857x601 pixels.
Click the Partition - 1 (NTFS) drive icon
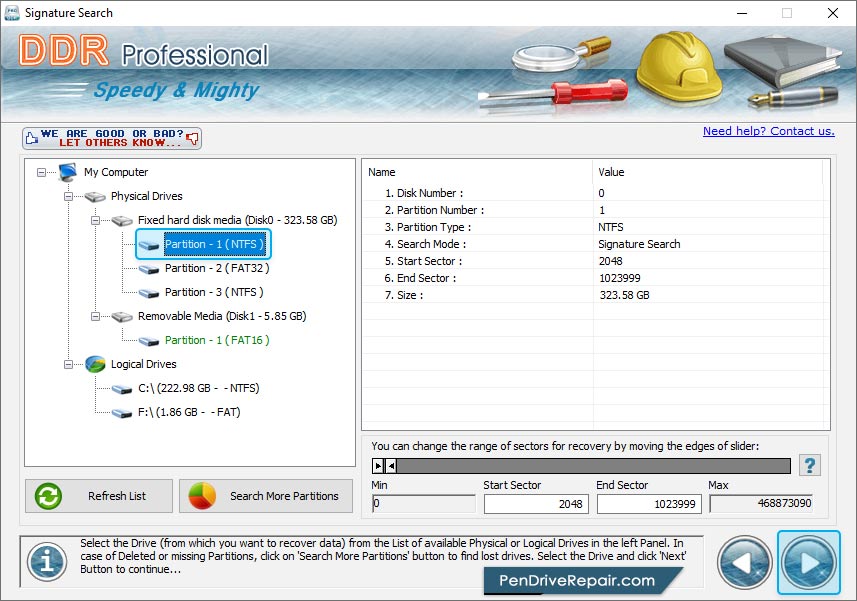(149, 245)
